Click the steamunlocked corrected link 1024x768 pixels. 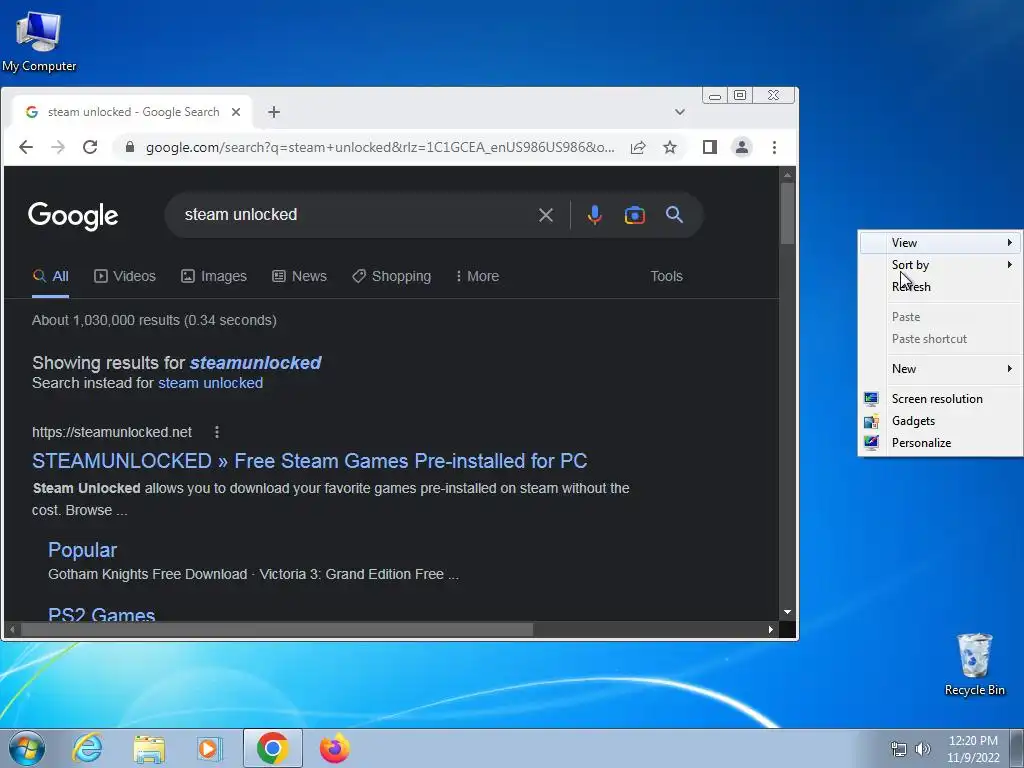click(x=255, y=362)
